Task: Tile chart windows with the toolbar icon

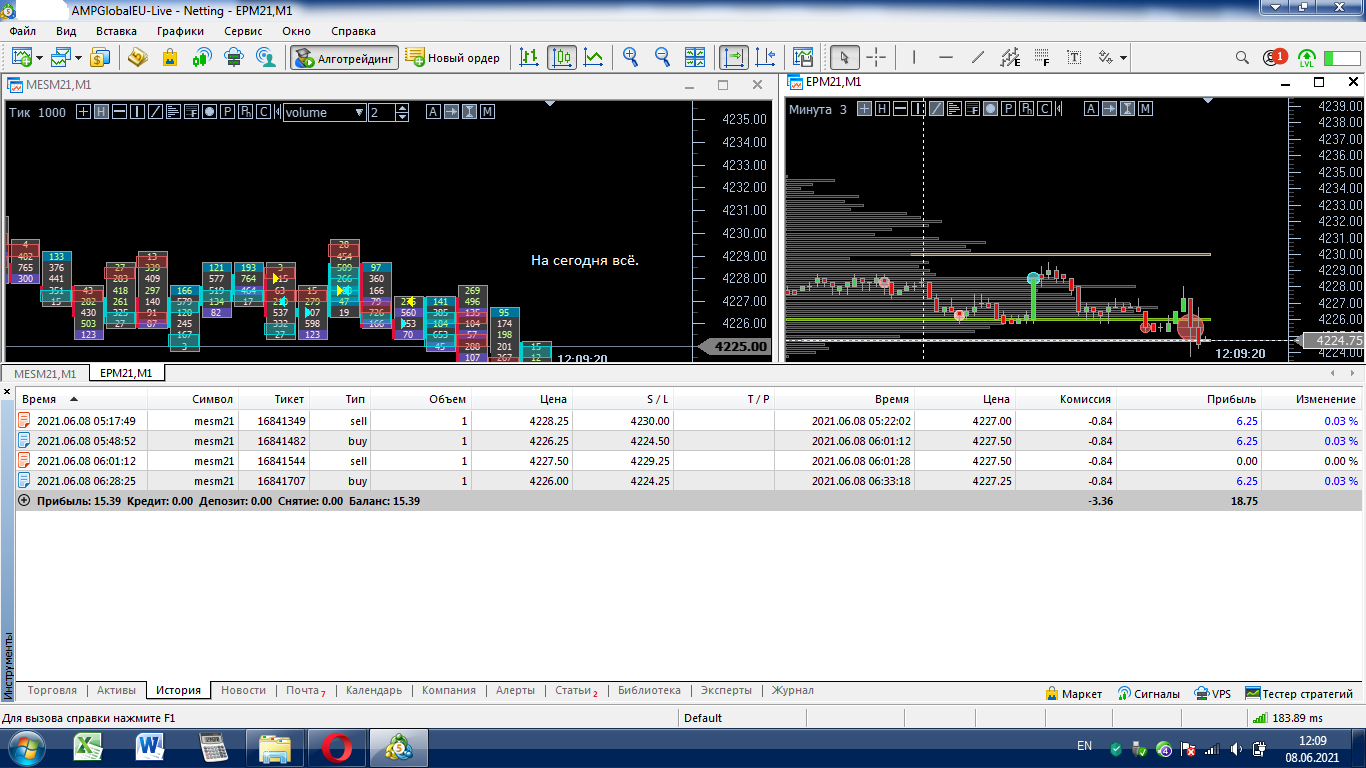Action: 695,57
